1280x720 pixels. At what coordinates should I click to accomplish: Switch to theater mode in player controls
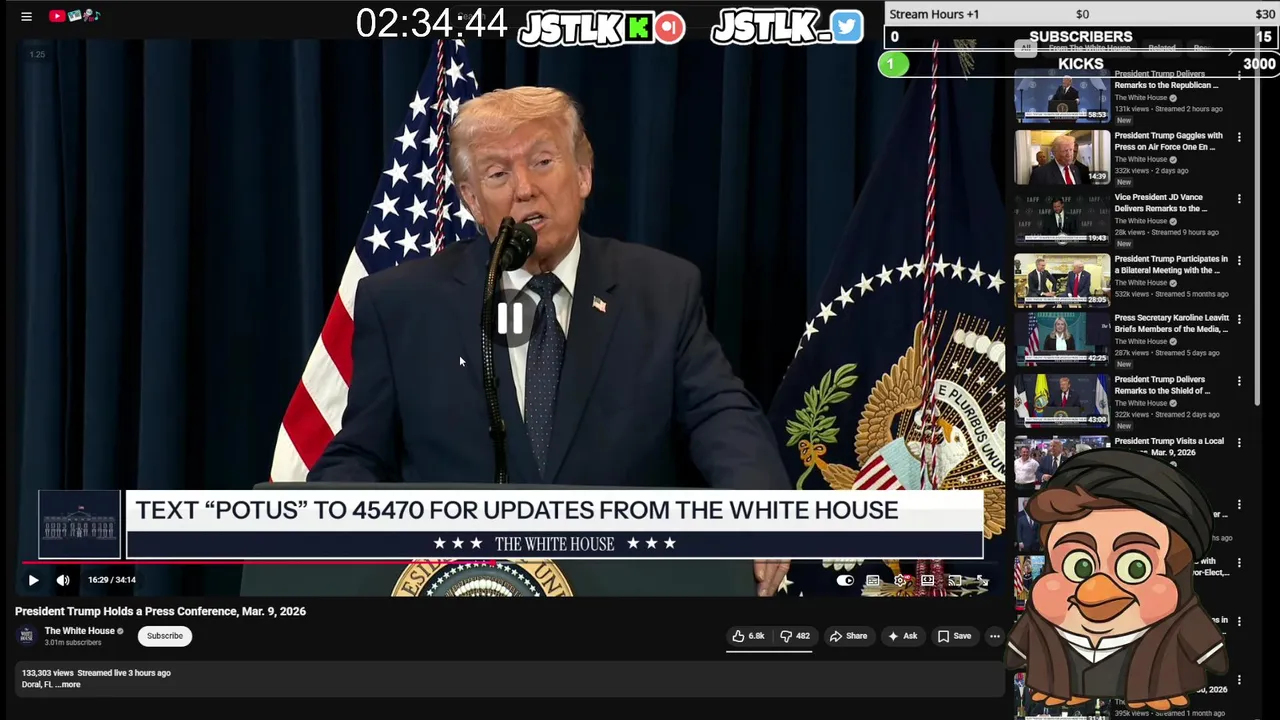point(928,580)
